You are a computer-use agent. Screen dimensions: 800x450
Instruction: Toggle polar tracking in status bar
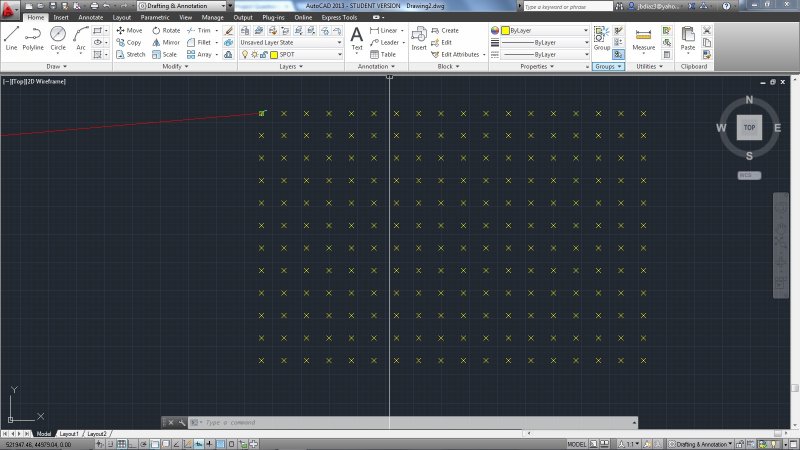tap(143, 444)
